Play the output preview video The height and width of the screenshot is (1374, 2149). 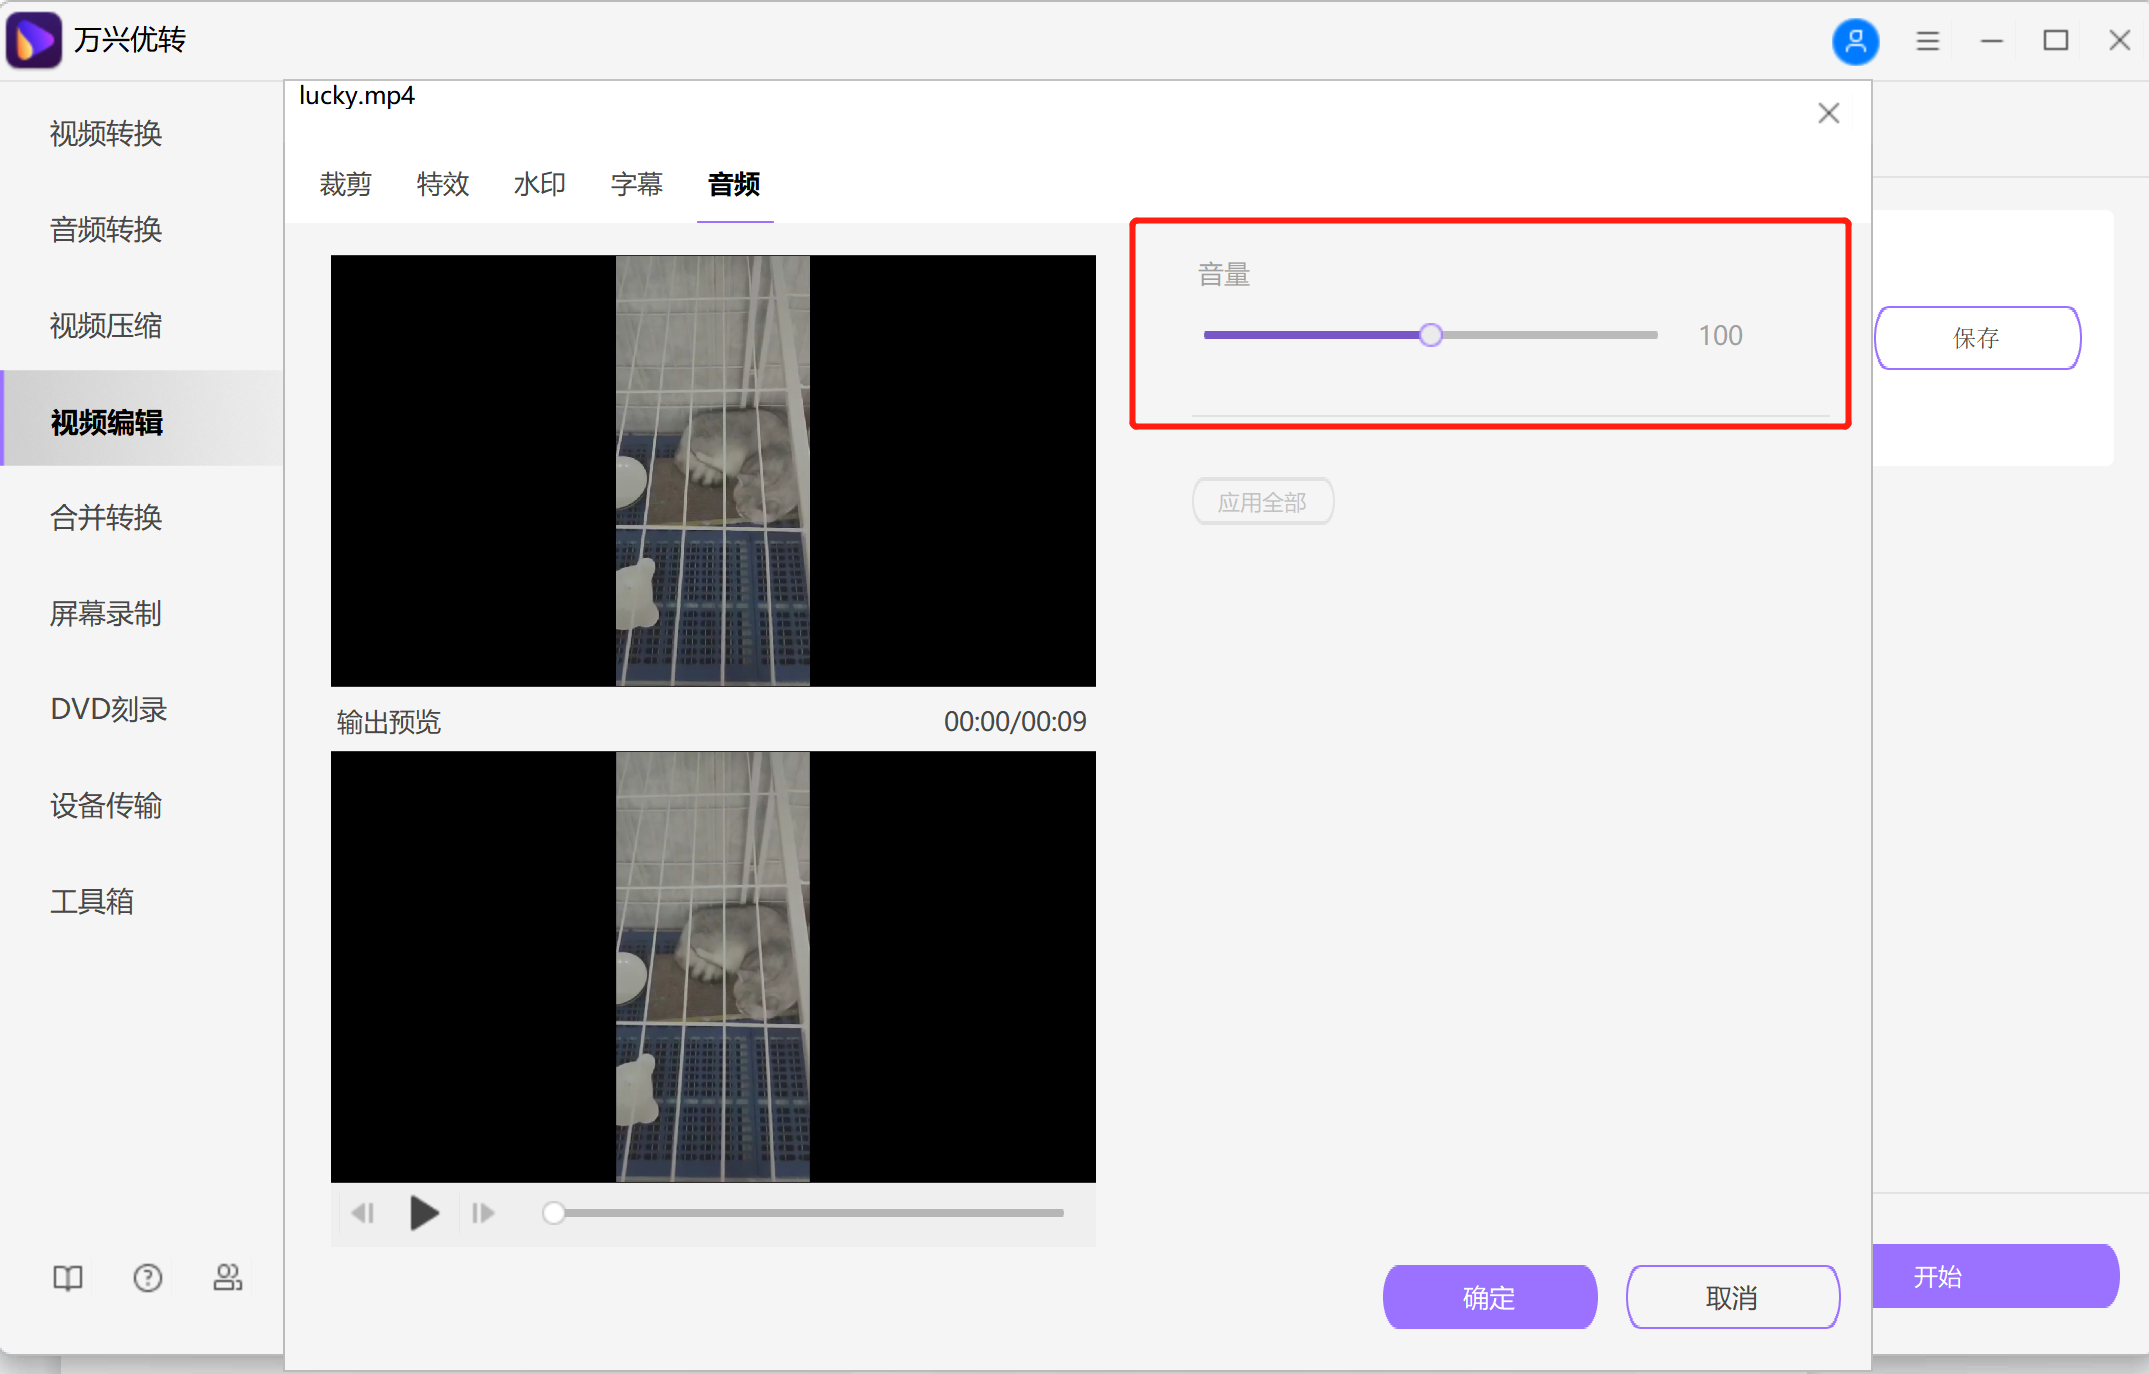(x=424, y=1212)
